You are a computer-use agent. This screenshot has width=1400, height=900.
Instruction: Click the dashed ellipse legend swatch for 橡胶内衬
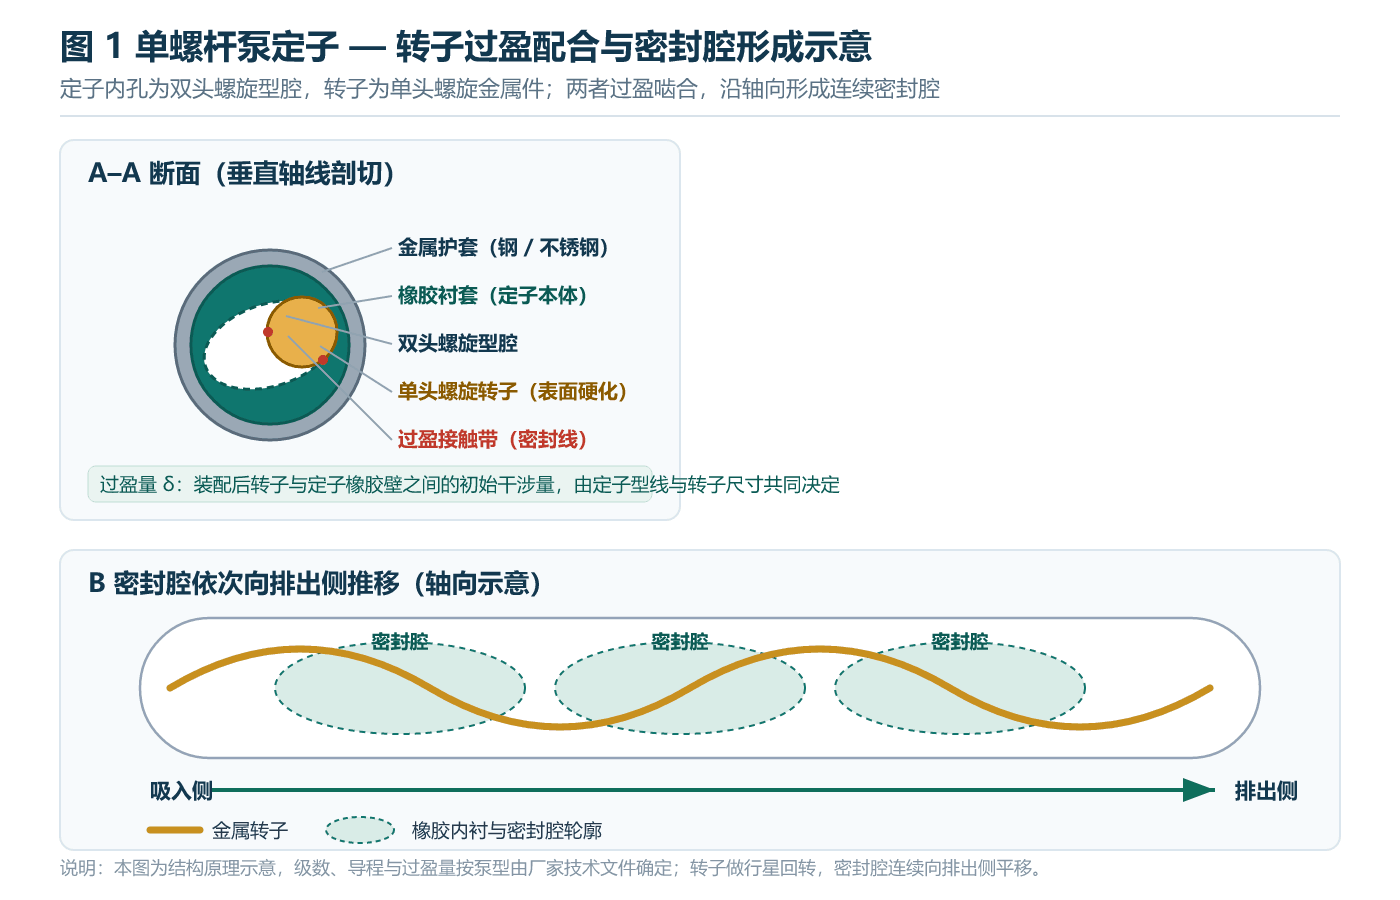(x=360, y=830)
